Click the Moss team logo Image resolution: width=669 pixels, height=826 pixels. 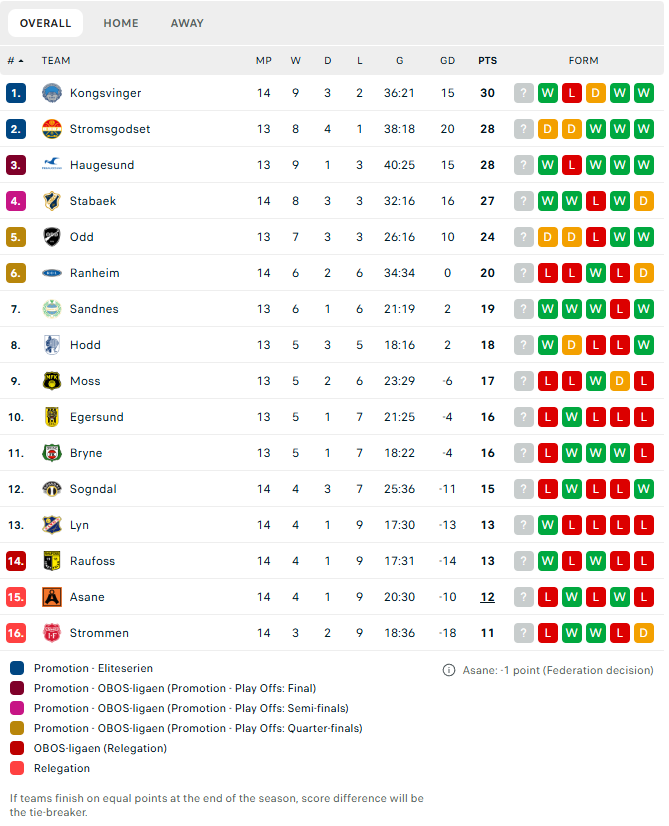tap(52, 381)
